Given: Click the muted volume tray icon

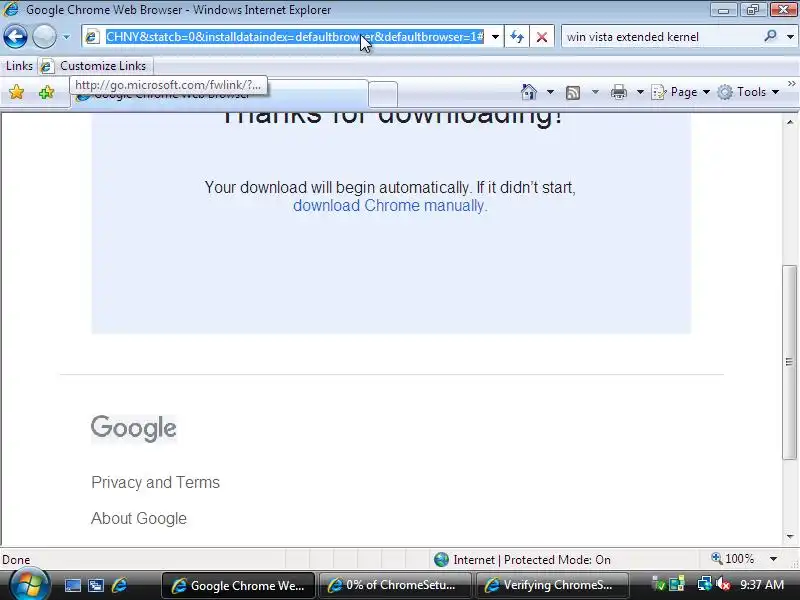Looking at the screenshot, I should 722,584.
